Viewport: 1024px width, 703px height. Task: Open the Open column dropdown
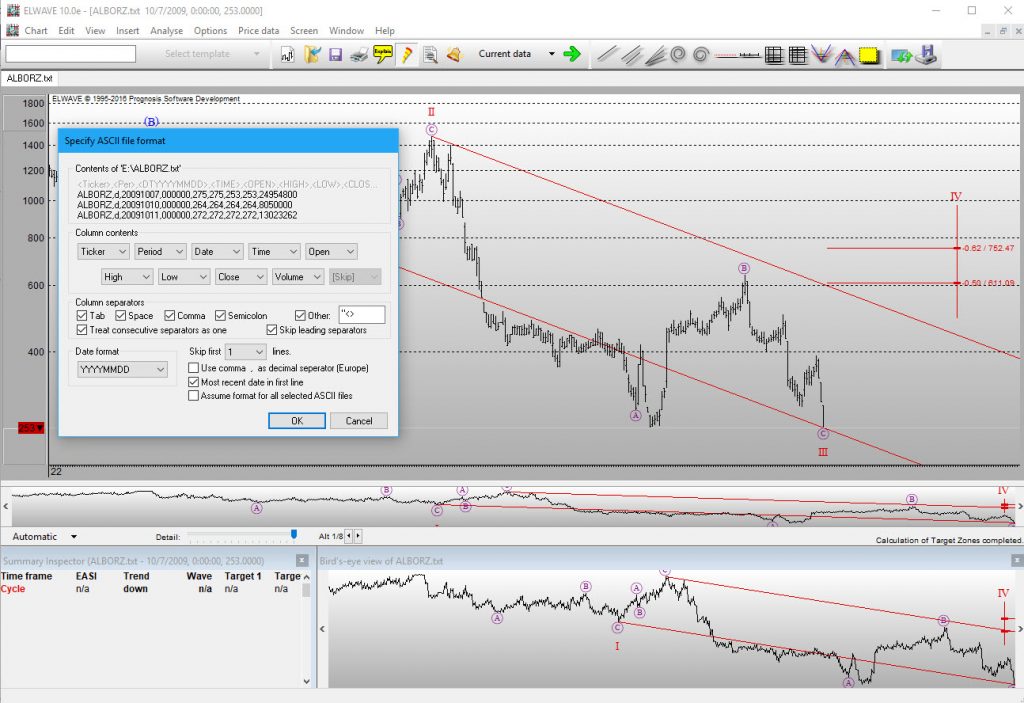[332, 252]
